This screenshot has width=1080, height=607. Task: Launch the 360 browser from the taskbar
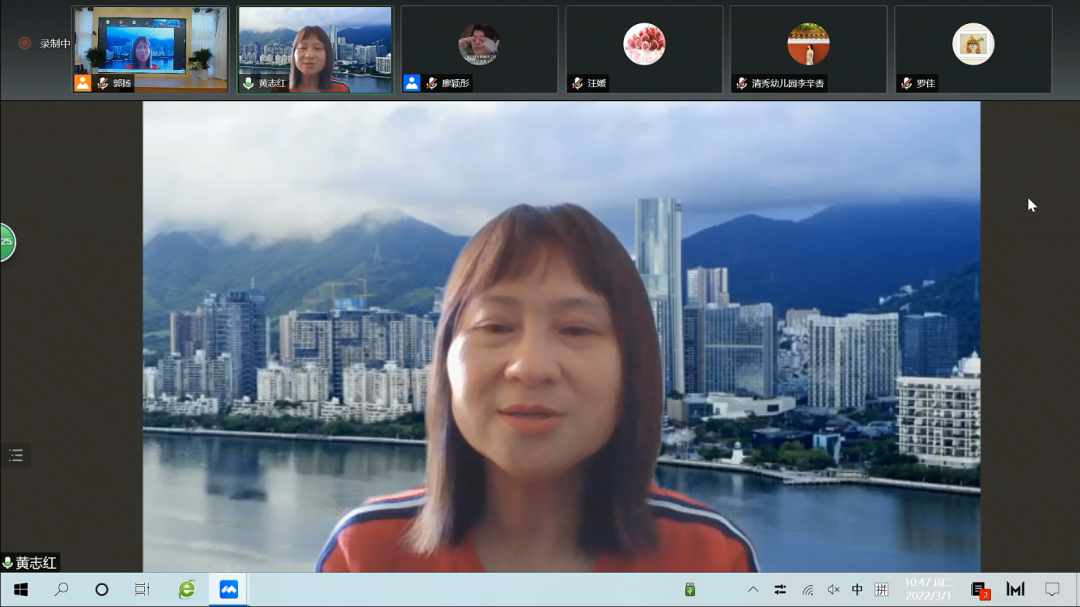pos(187,589)
